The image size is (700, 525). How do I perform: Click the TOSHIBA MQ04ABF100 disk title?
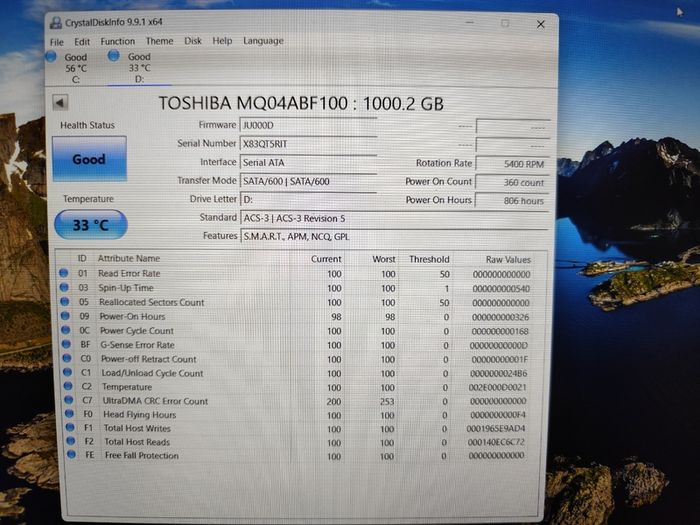point(301,104)
